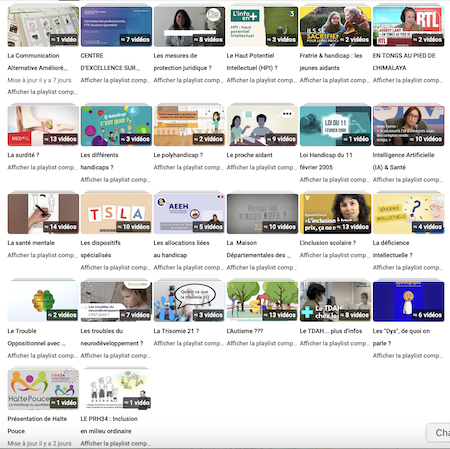Show full playlist under EN TONGS AU PIED
Screen dimensions: 450x449
407,80
